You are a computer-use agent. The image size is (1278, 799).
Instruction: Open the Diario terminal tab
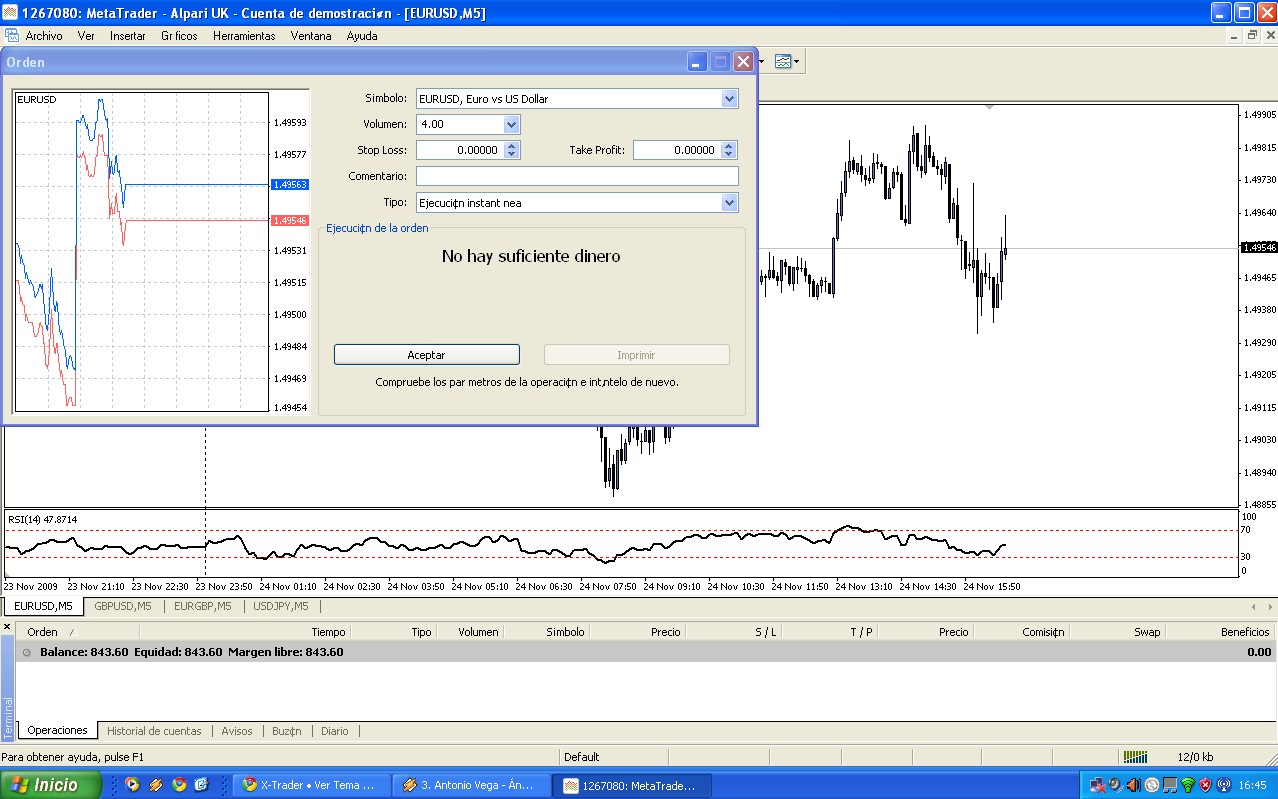[x=335, y=731]
